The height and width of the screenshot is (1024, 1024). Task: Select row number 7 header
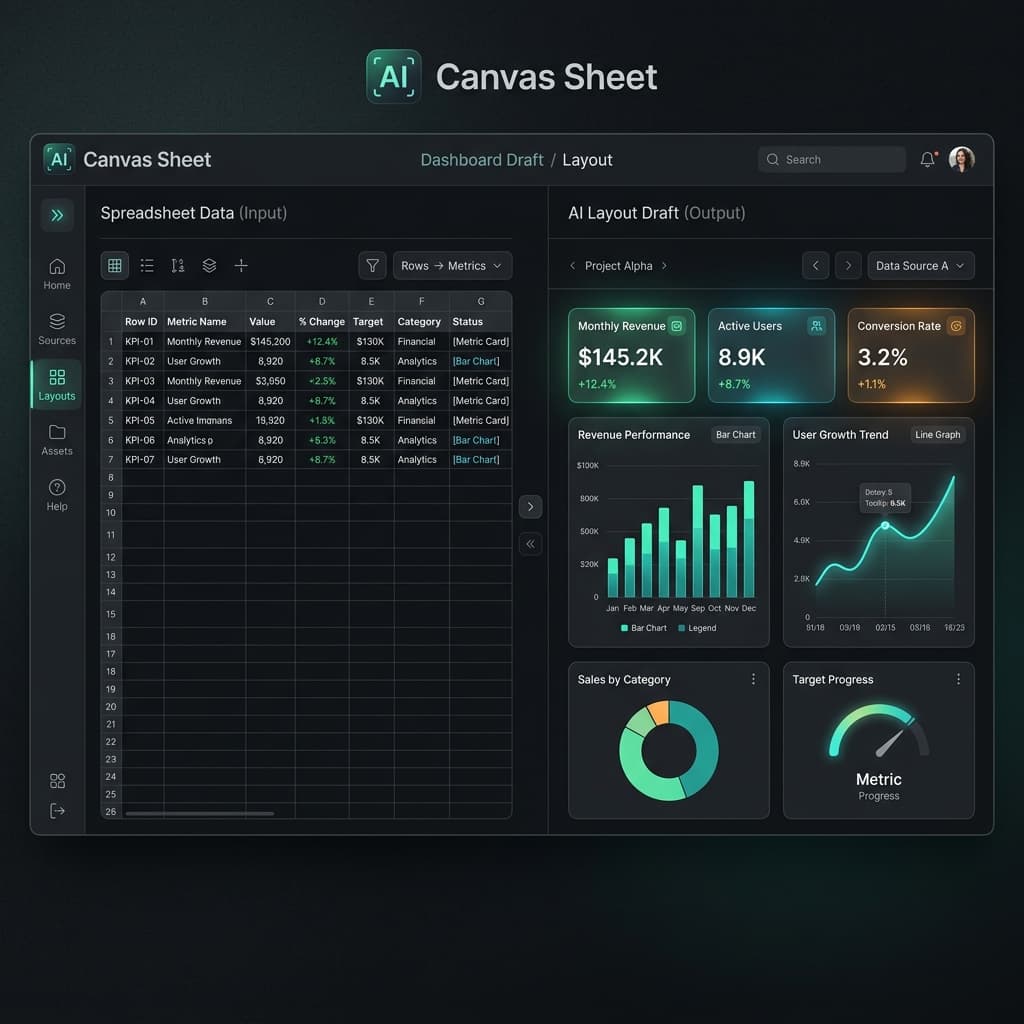click(111, 460)
